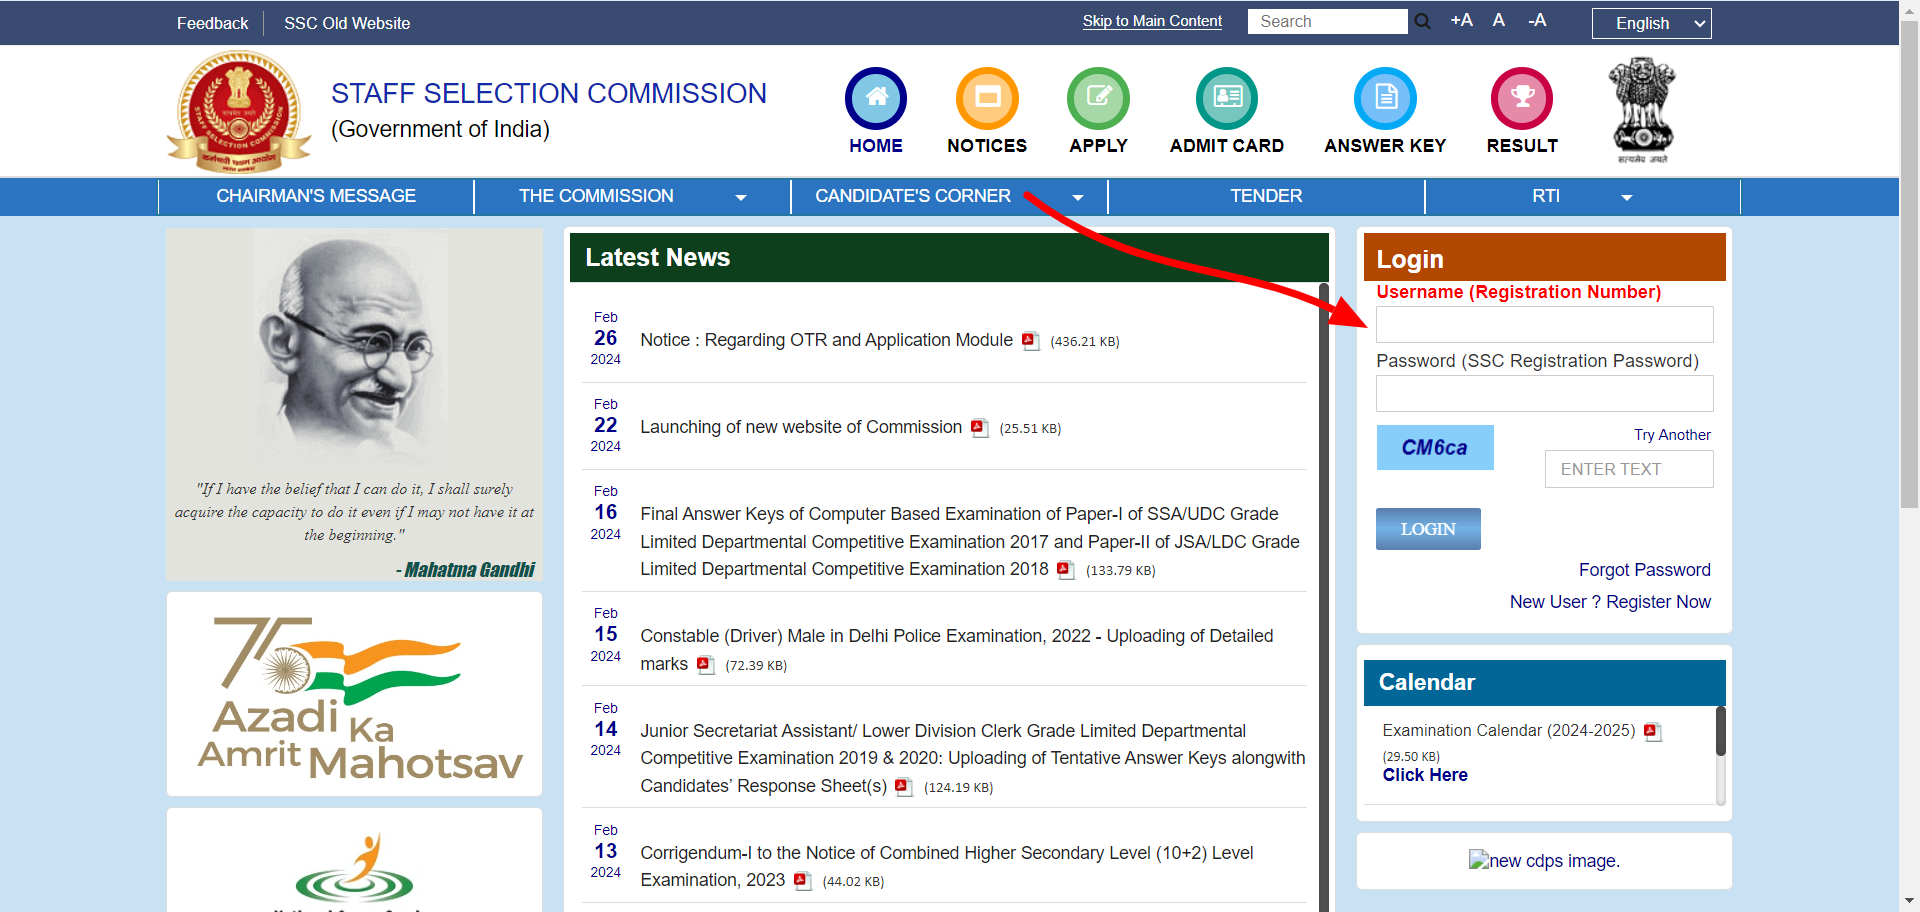Image resolution: width=1920 pixels, height=912 pixels.
Task: Focus the Username registration number field
Action: (x=1544, y=325)
